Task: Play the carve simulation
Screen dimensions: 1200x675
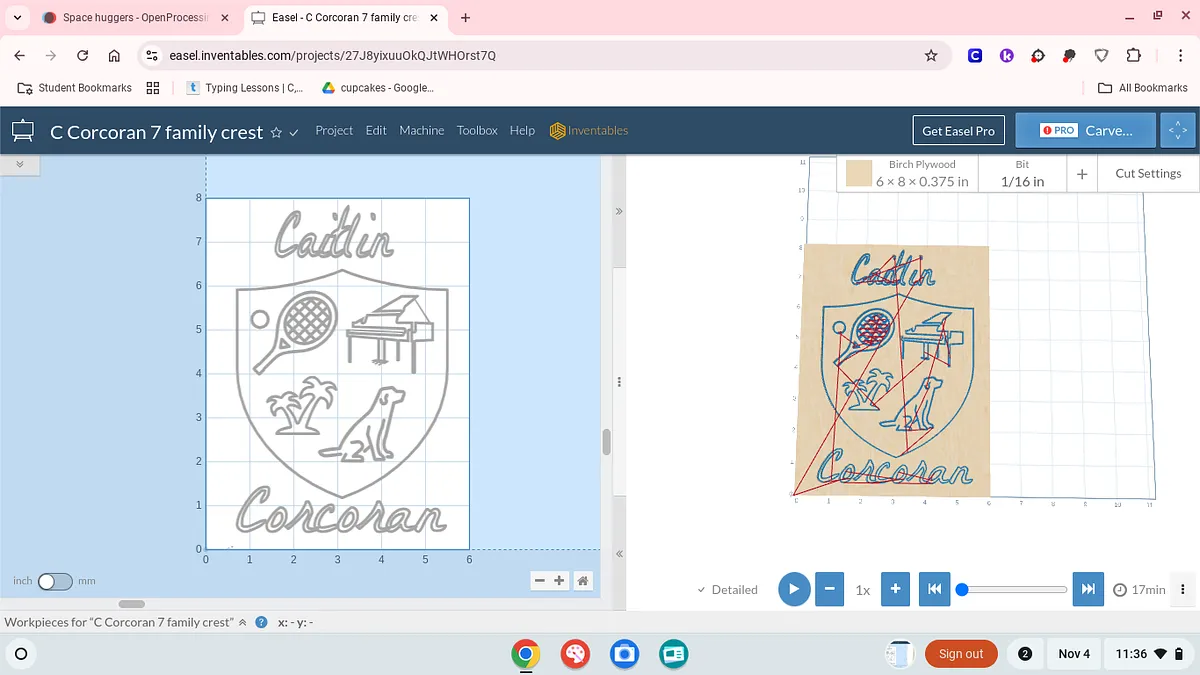Action: 793,589
